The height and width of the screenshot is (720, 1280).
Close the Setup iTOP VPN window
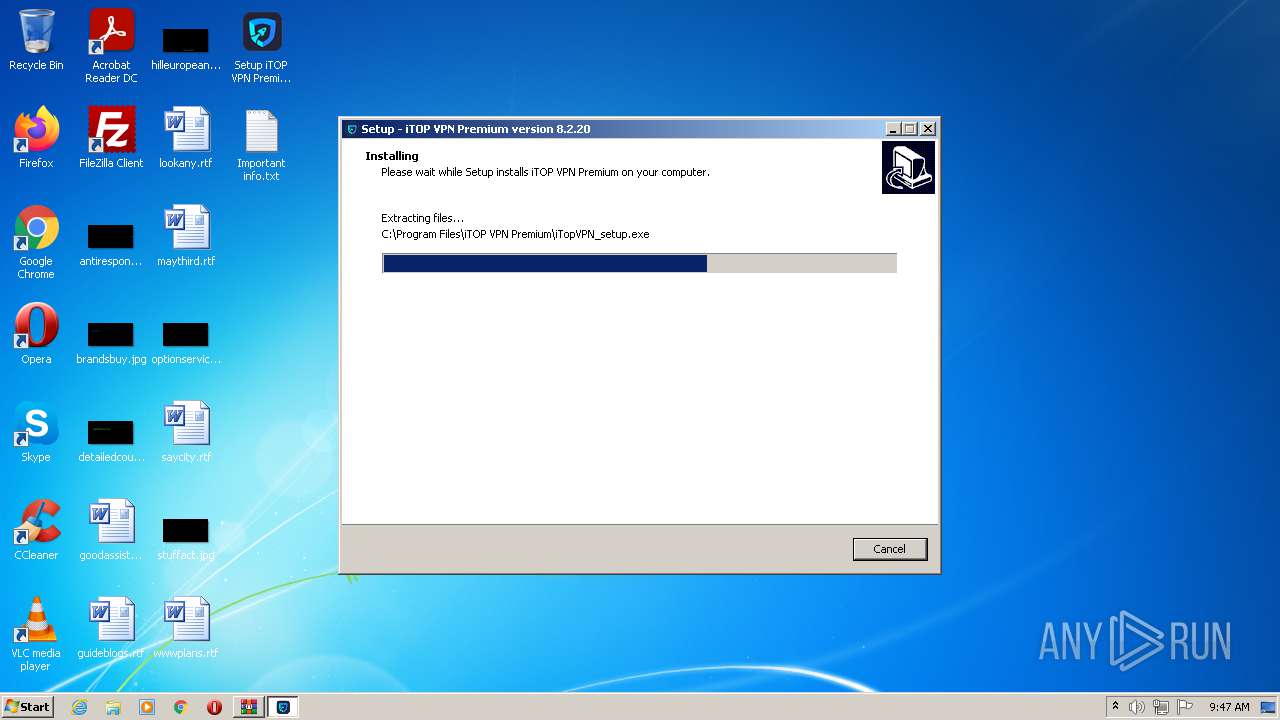(x=928, y=129)
